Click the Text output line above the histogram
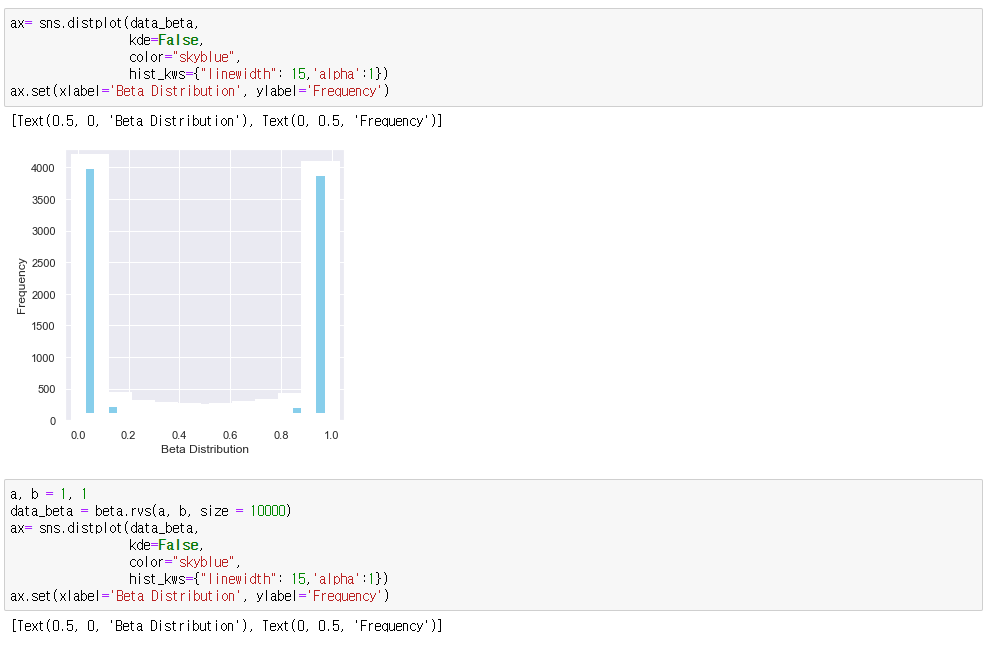This screenshot has height=648, width=997. (x=226, y=121)
